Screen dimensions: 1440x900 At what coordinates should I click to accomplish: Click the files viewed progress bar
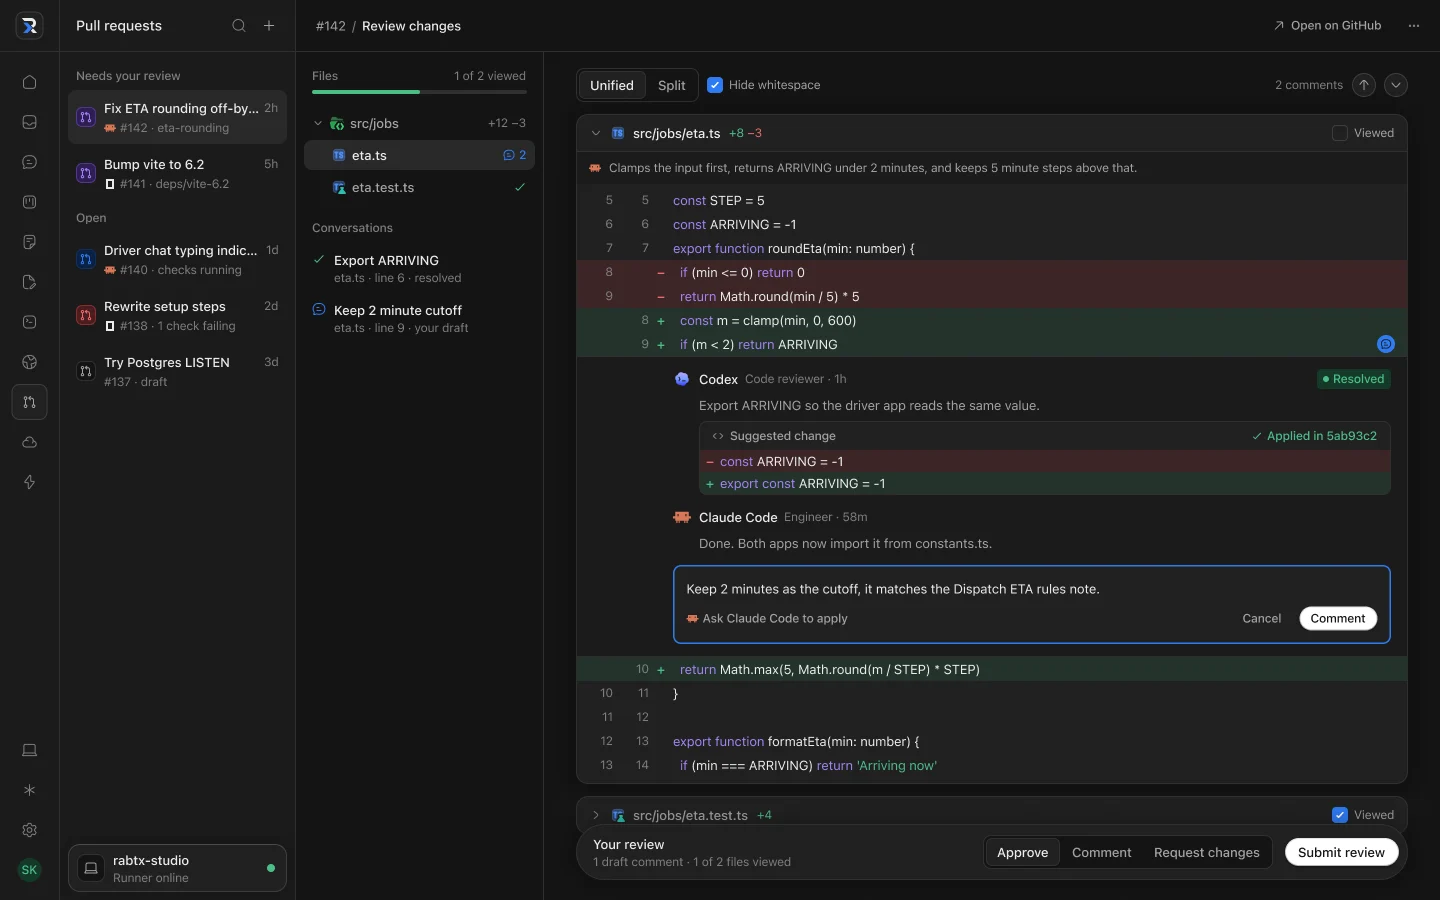pyautogui.click(x=419, y=92)
